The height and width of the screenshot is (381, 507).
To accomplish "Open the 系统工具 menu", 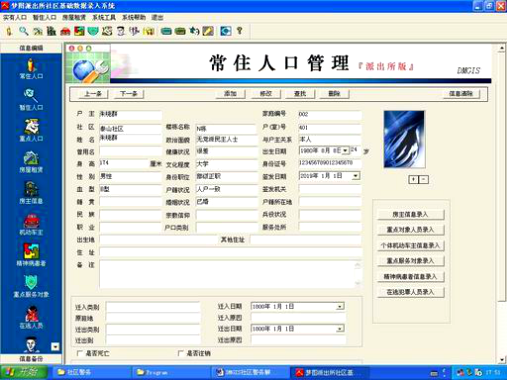I will 104,17.
